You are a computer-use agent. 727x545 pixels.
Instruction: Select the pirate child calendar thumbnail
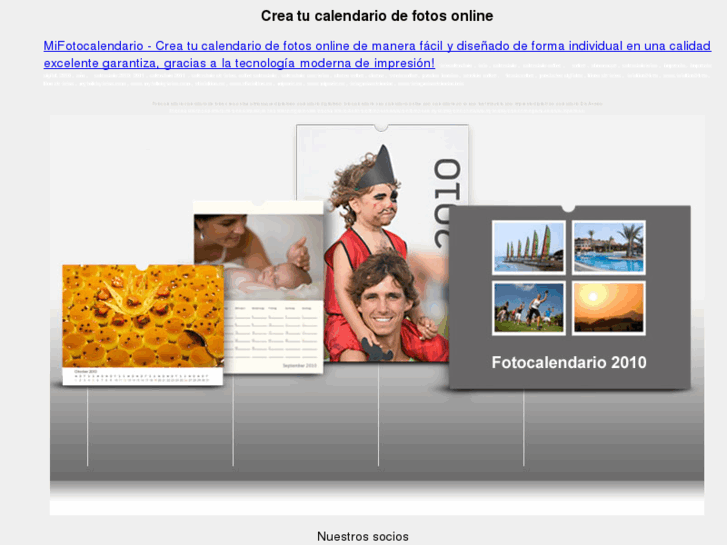382,244
